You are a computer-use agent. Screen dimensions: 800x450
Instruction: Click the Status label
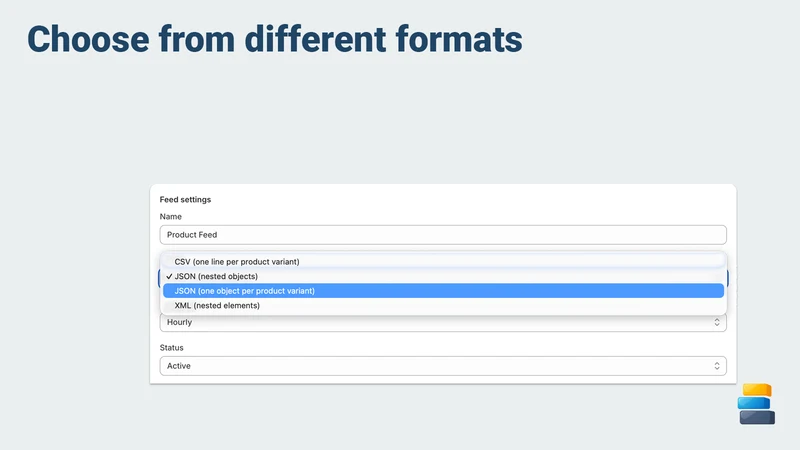(x=171, y=347)
